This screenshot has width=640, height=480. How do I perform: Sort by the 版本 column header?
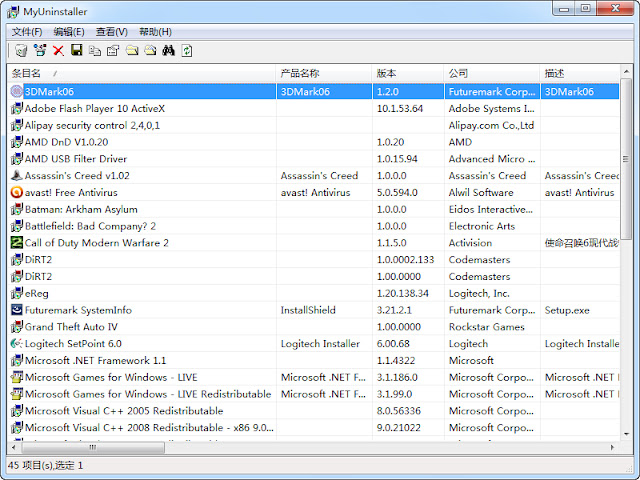point(408,73)
